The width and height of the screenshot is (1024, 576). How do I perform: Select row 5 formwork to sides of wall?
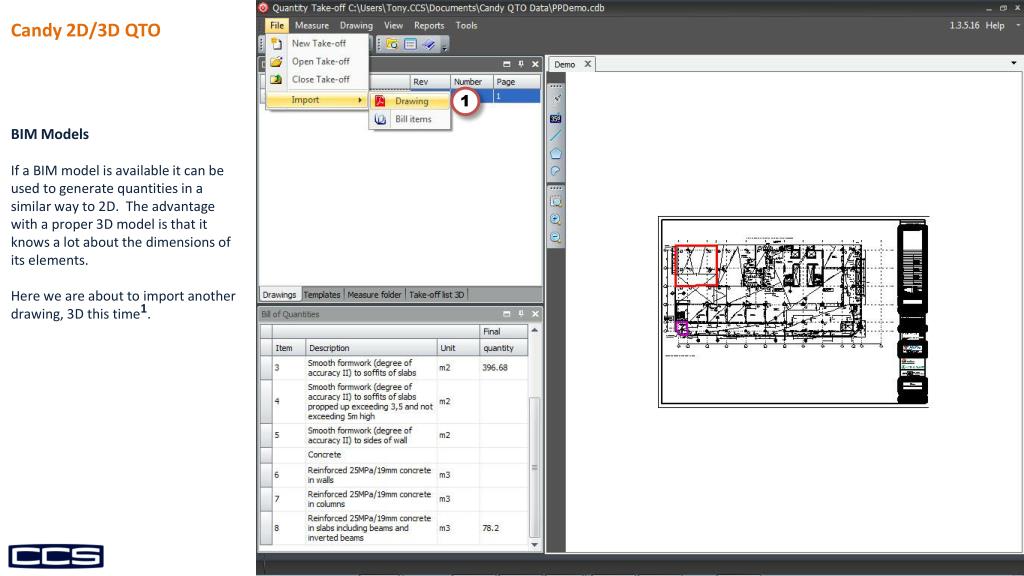pos(371,435)
